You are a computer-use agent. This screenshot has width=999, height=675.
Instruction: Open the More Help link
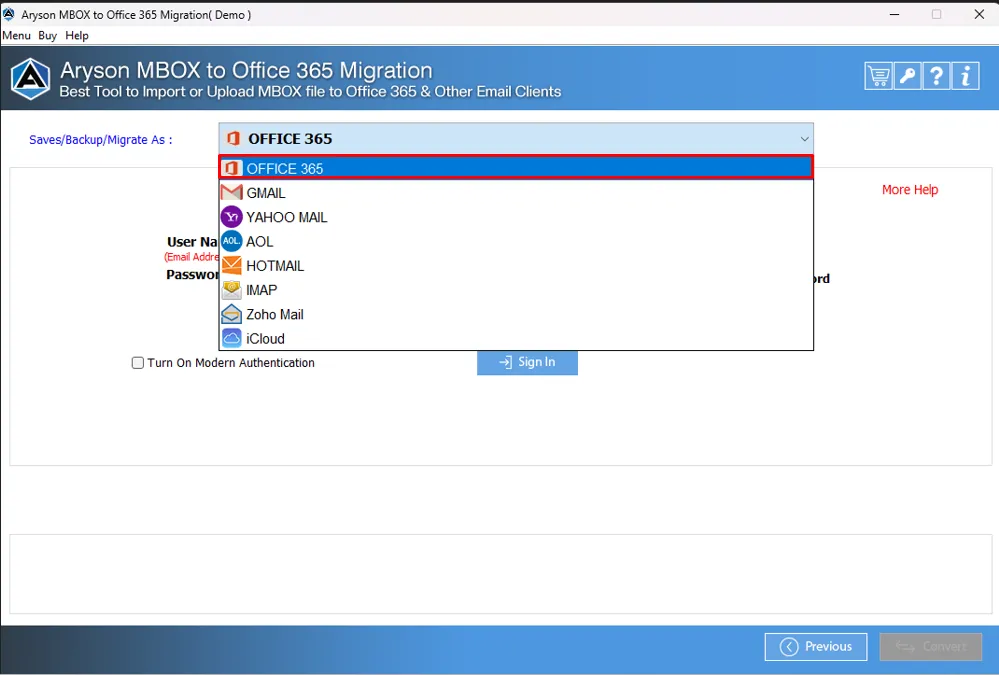click(x=910, y=189)
